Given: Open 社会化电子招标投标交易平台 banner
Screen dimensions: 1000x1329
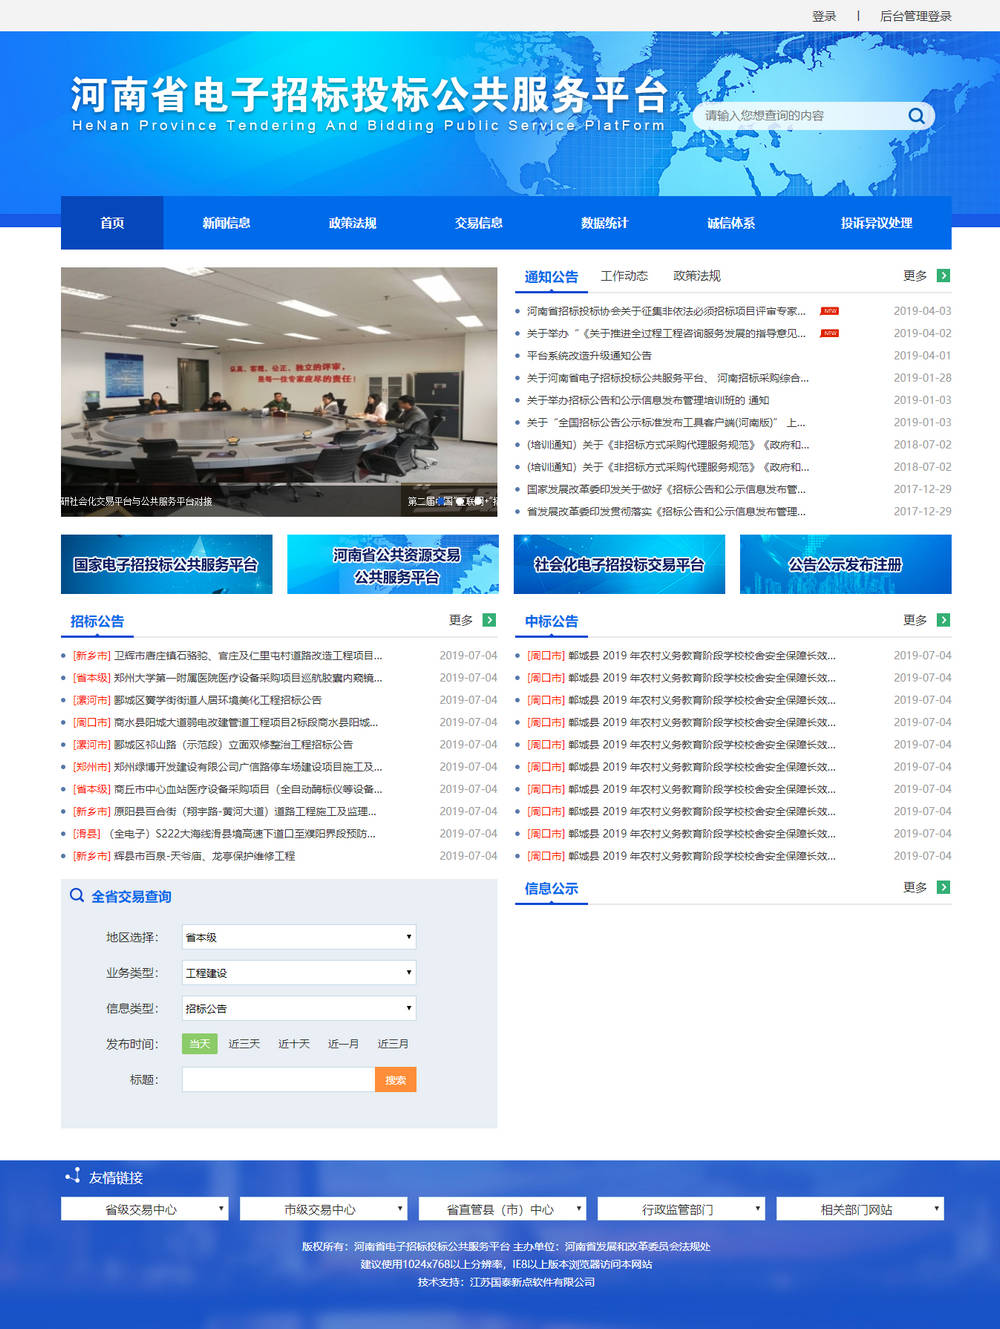Looking at the screenshot, I should tap(619, 564).
